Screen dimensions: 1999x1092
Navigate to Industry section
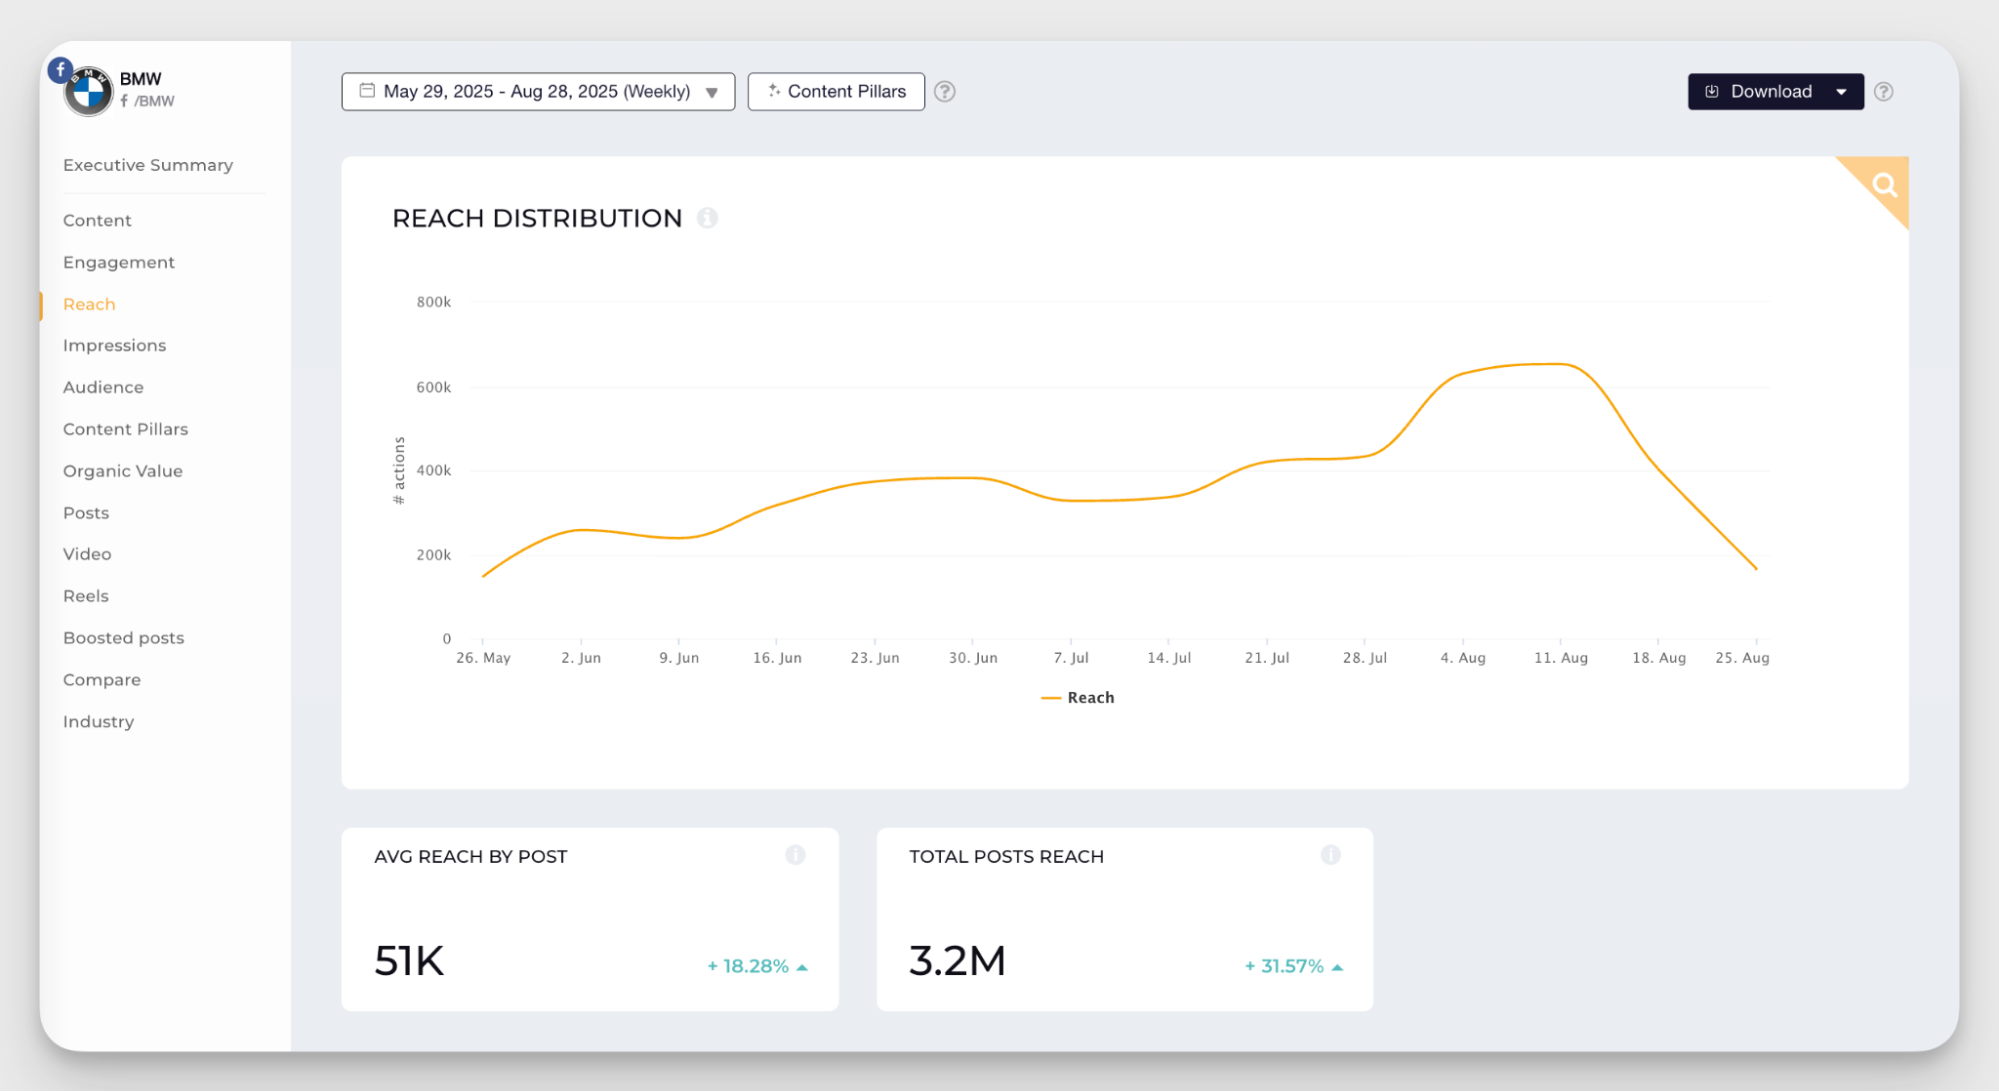pos(98,722)
